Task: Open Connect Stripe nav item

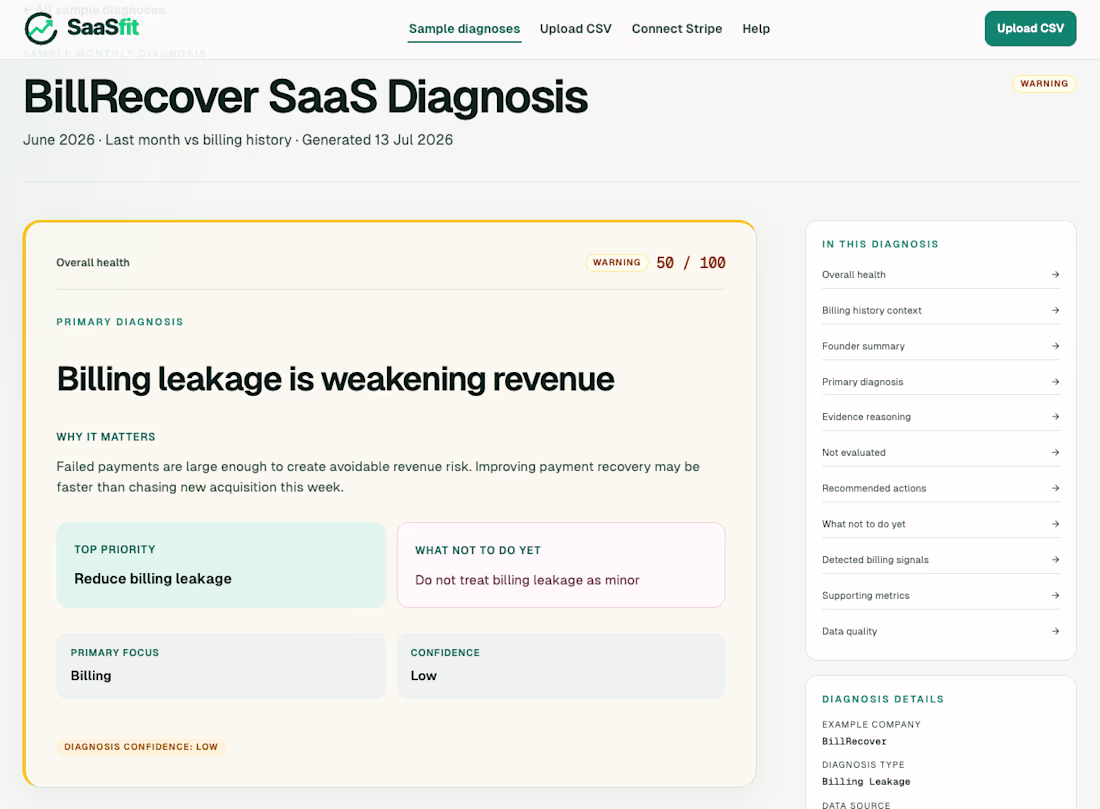Action: click(676, 29)
